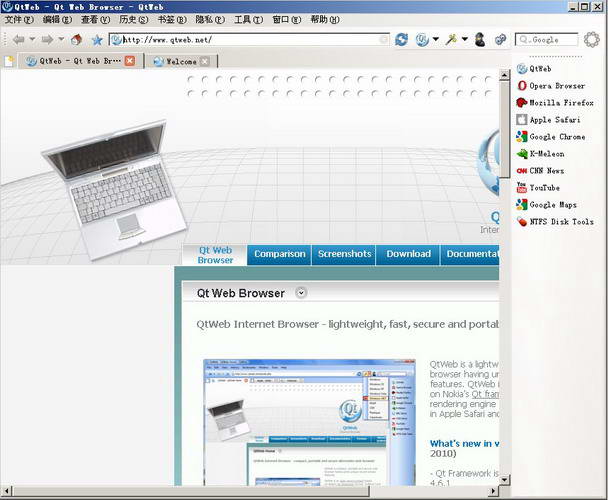
Task: Click the address bar URL field
Action: 249,40
